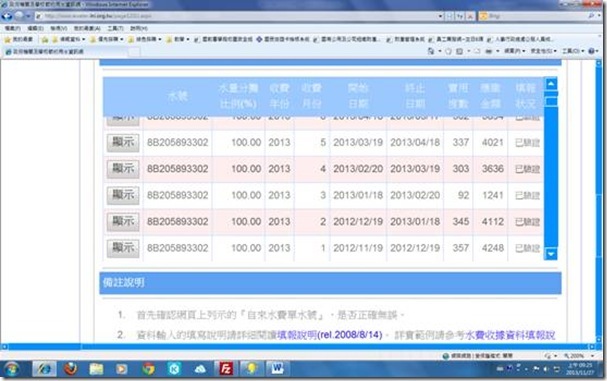The image size is (607, 381).
Task: Click the table scrollbar down arrow
Action: (551, 254)
